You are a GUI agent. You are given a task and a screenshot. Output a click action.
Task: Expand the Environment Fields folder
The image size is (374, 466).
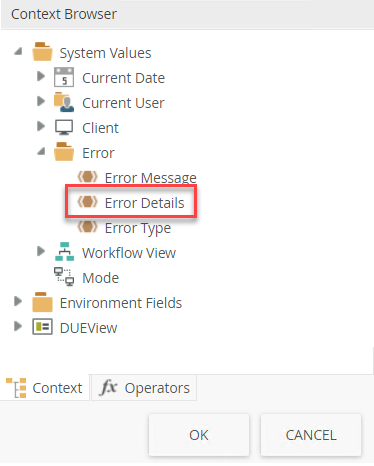tap(18, 301)
